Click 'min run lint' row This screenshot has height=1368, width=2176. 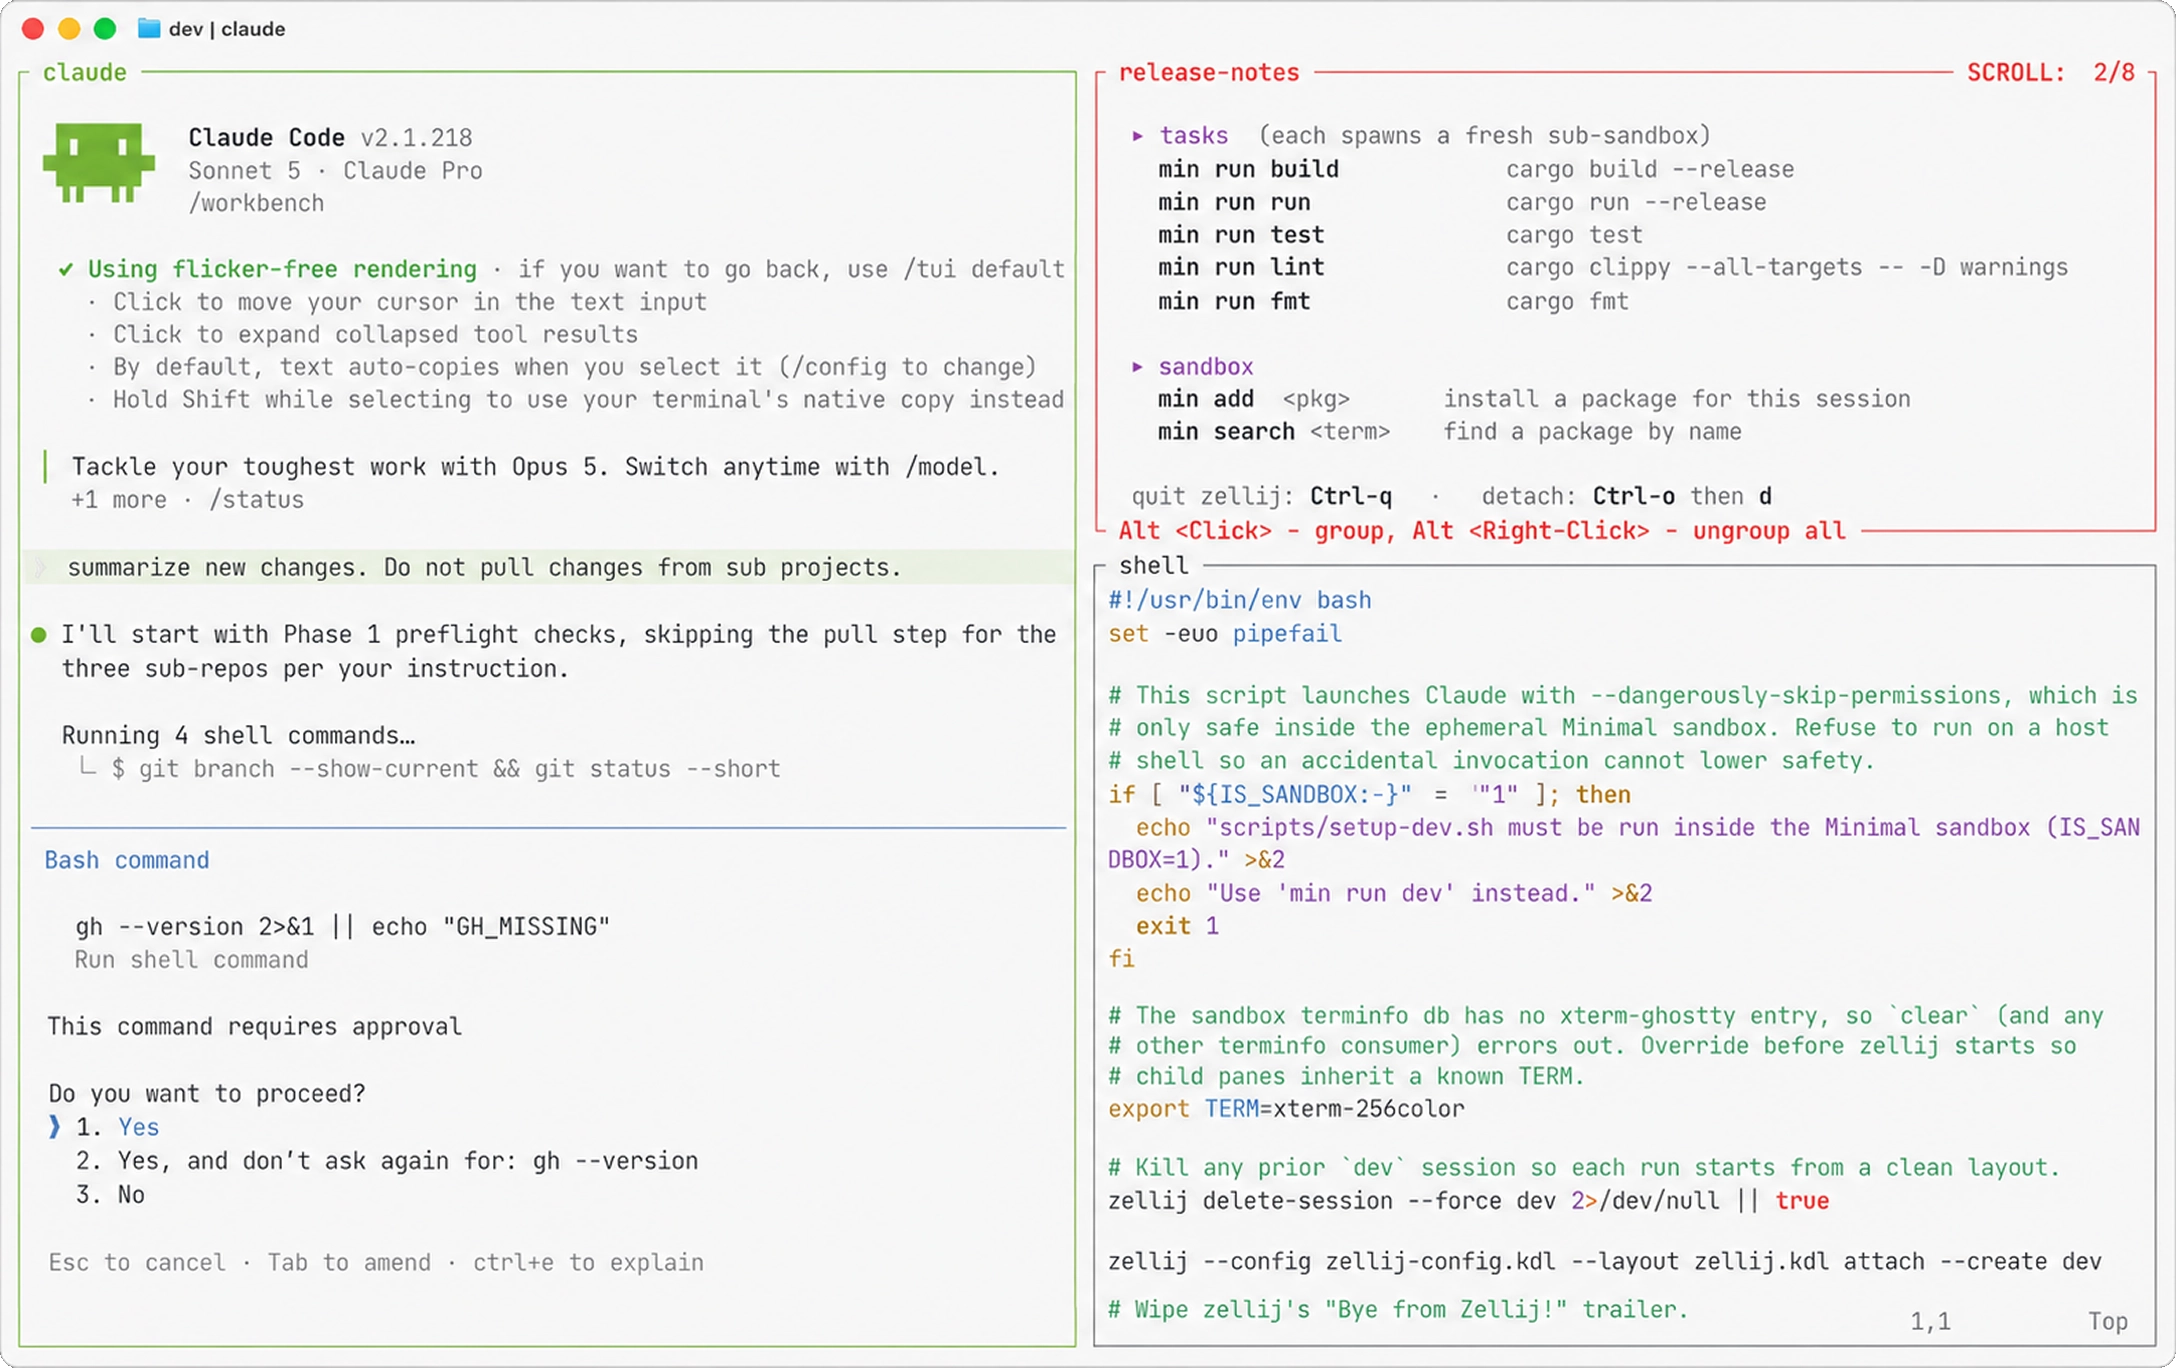pyautogui.click(x=1613, y=268)
